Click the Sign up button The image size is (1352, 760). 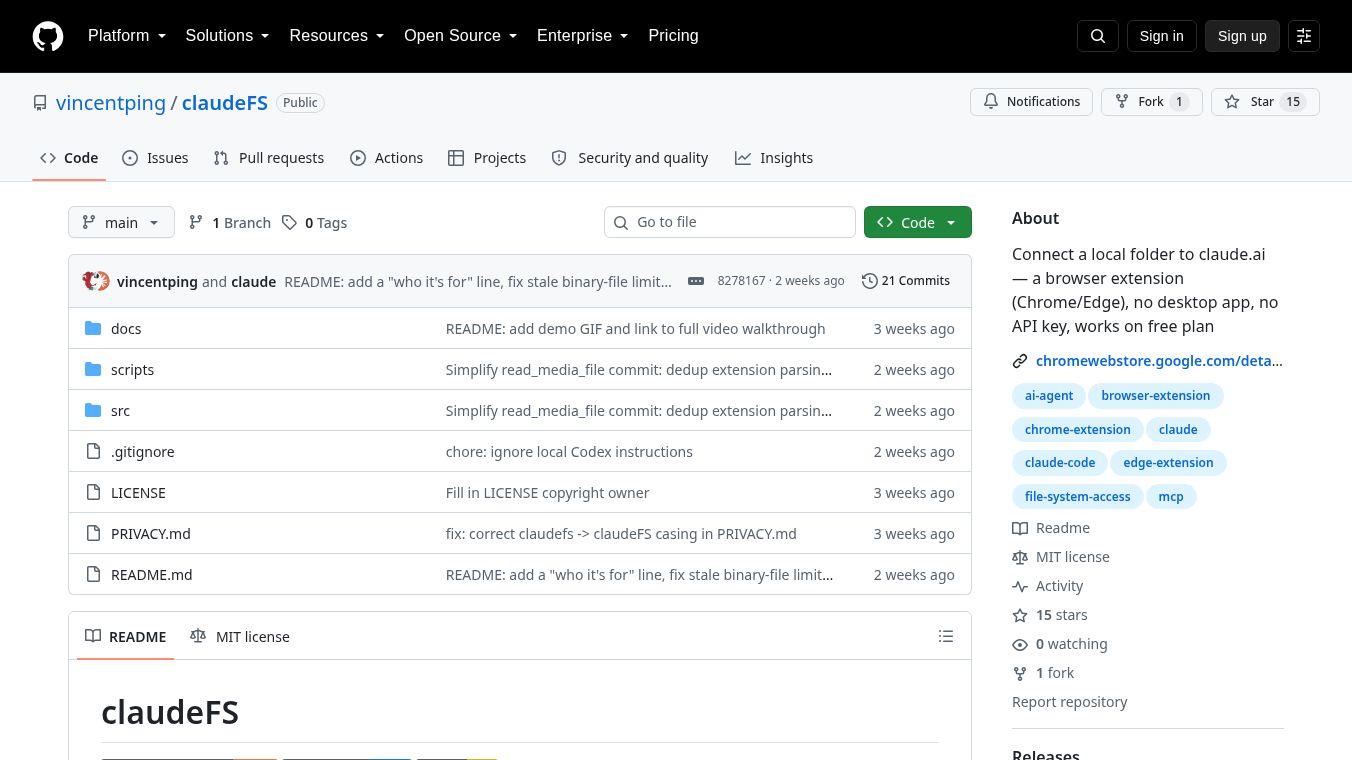click(1242, 36)
